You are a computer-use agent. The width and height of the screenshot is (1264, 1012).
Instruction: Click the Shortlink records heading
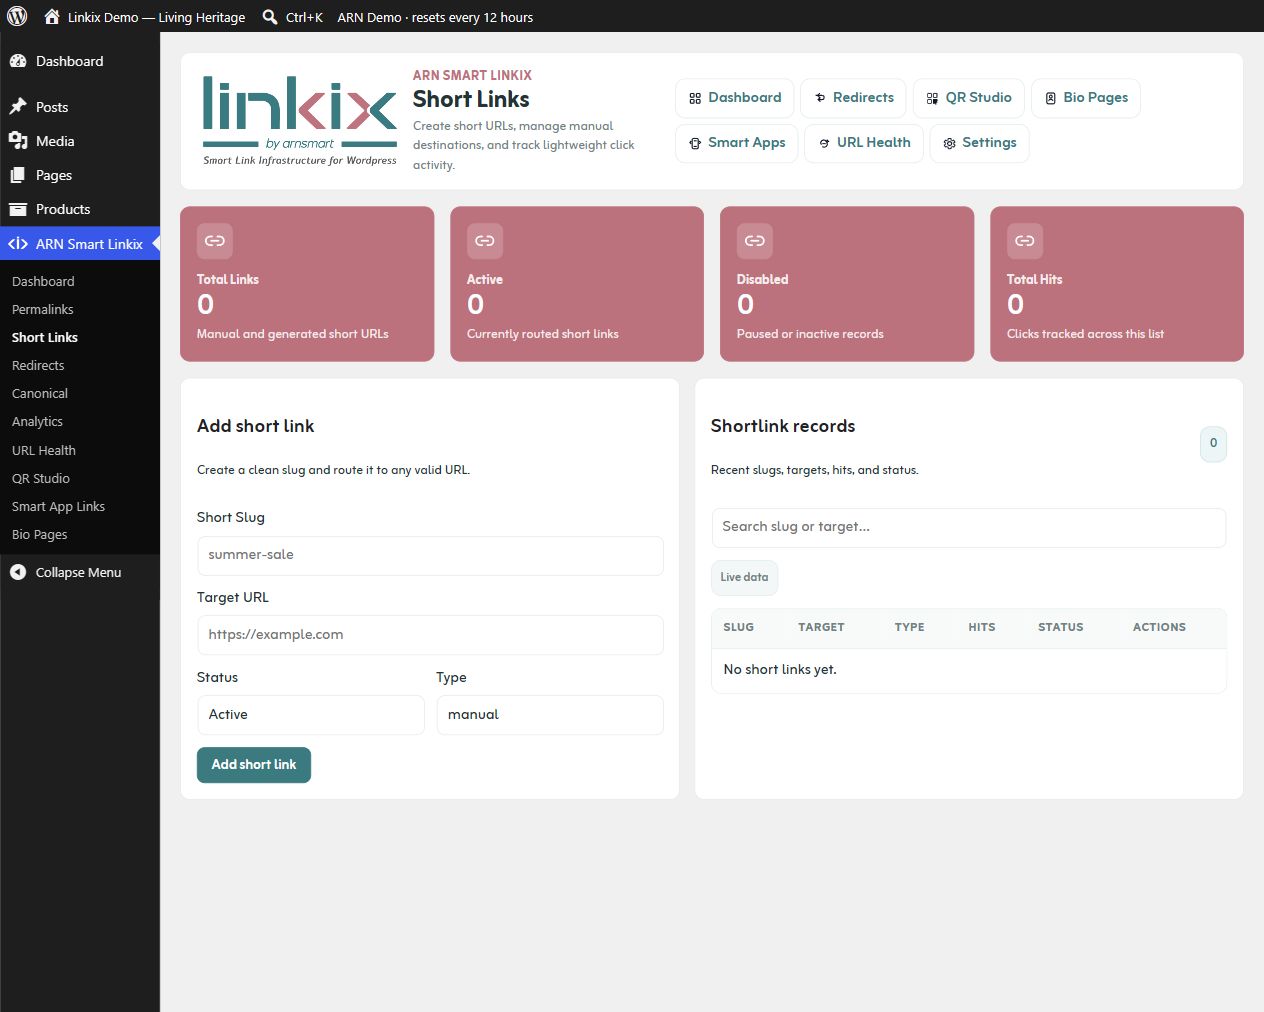tap(783, 426)
